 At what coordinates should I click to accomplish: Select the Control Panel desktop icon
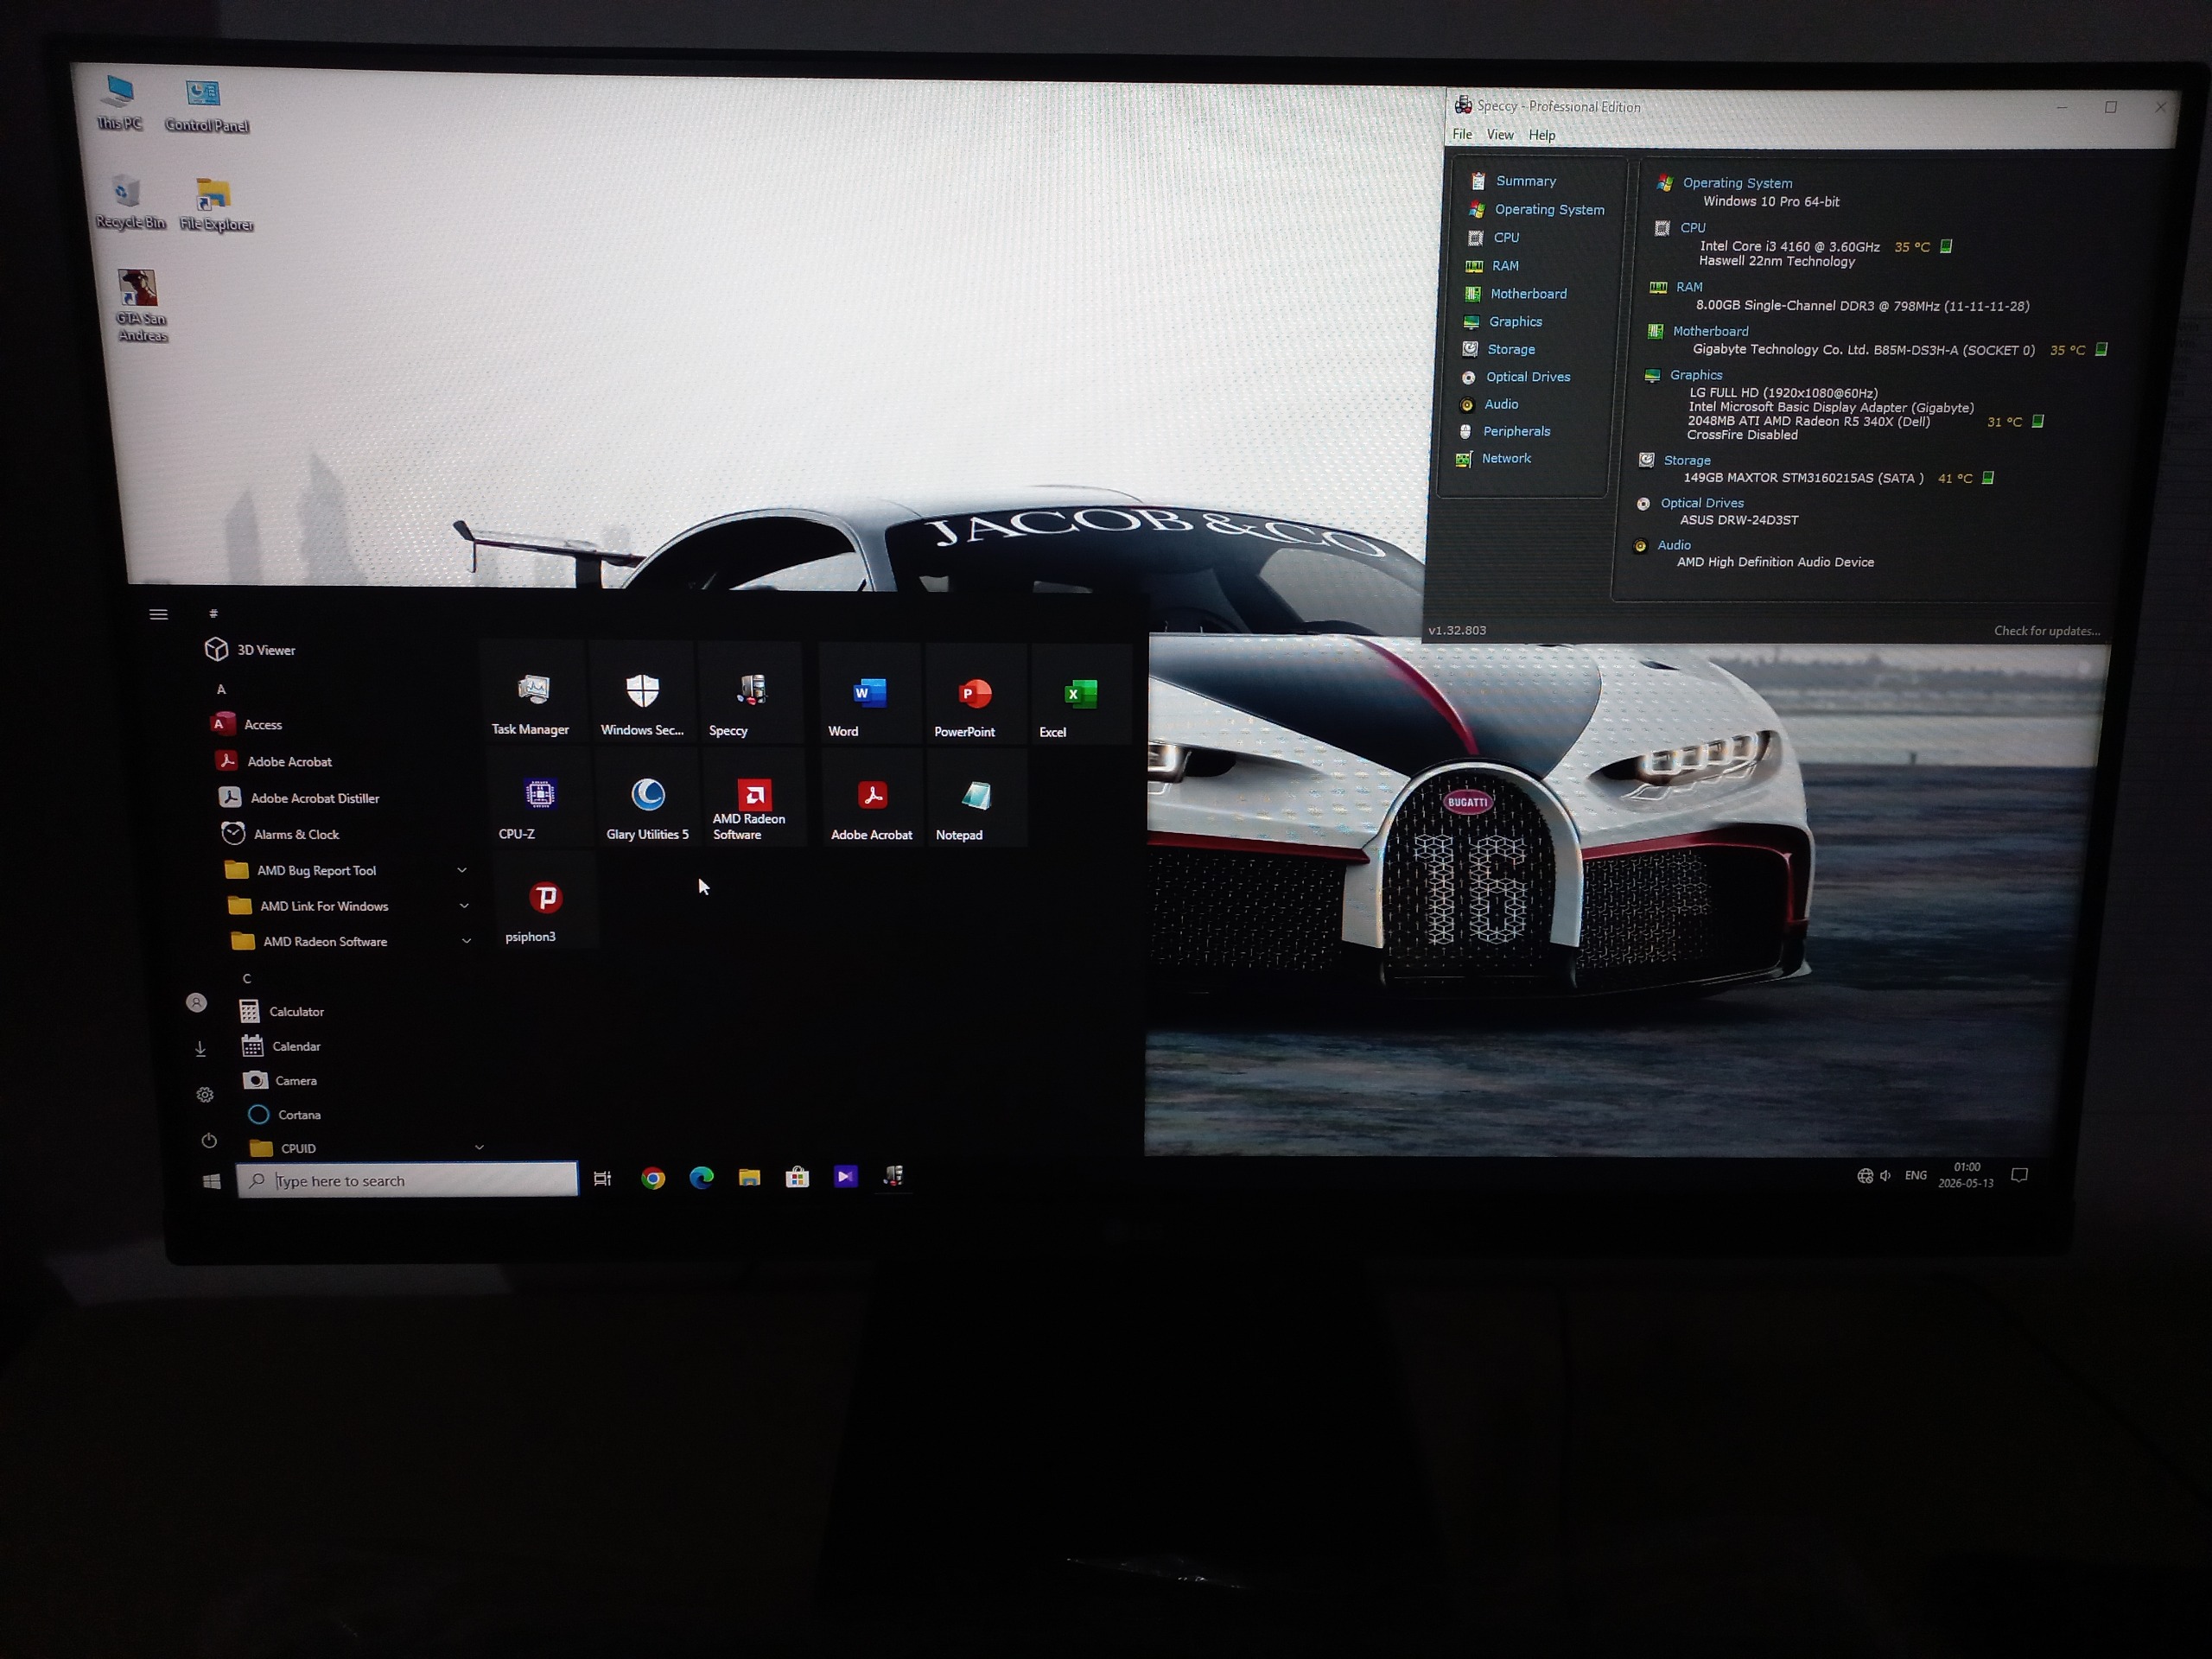pyautogui.click(x=206, y=106)
